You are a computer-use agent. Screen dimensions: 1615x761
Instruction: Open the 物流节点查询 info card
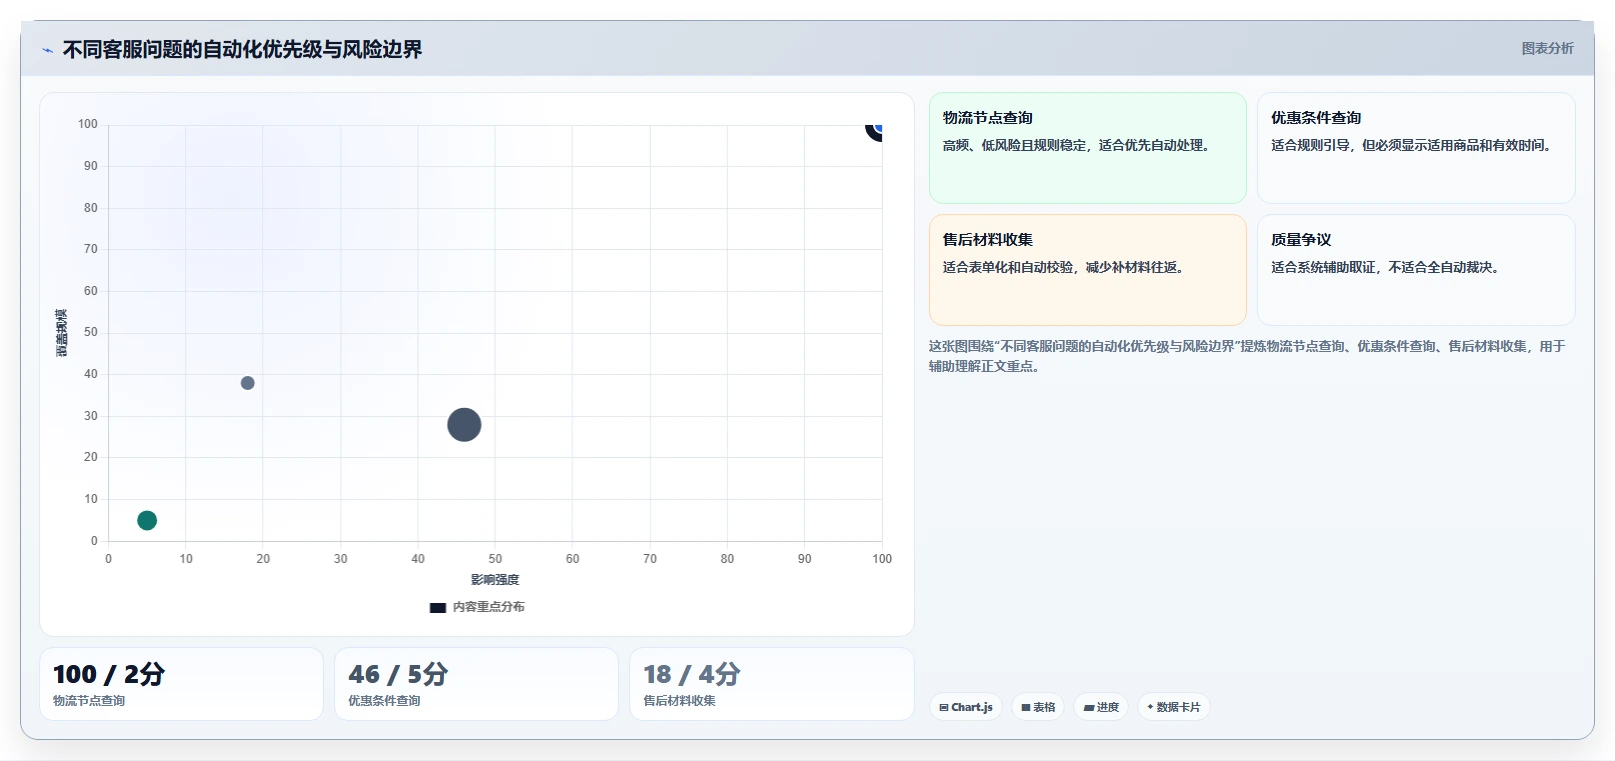click(1087, 148)
